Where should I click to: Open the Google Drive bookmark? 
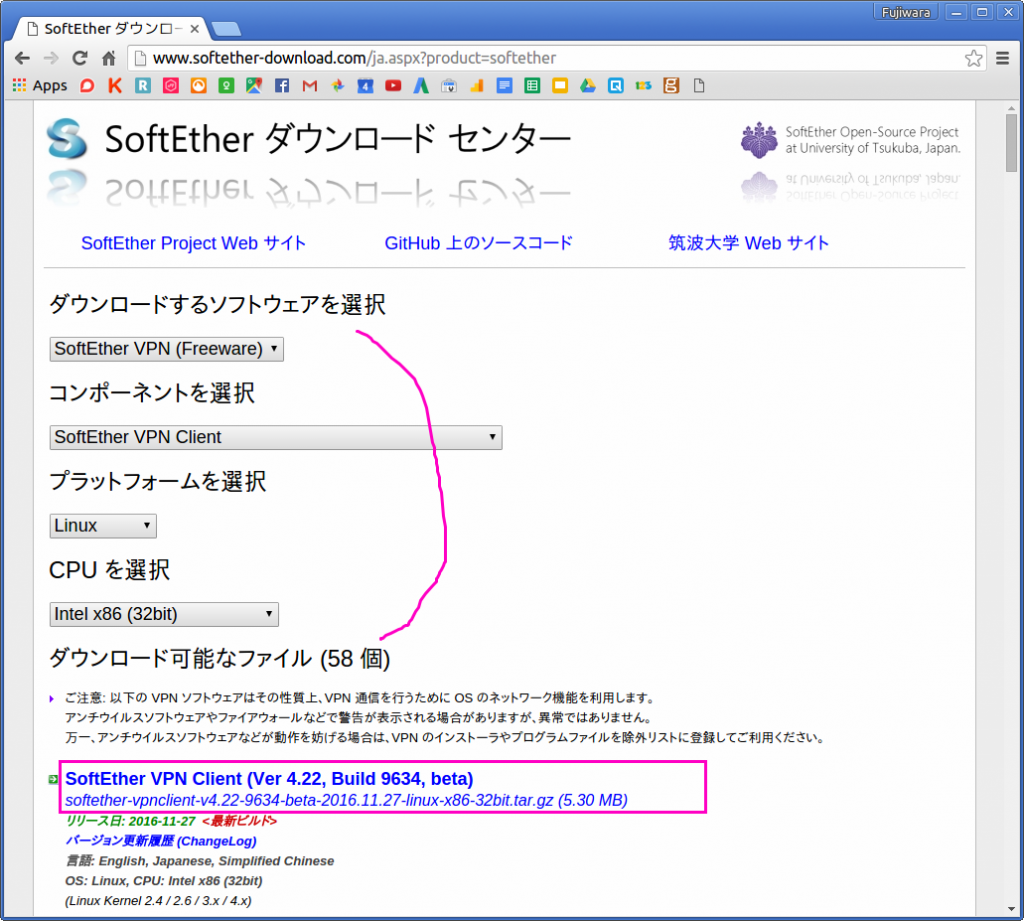coord(588,86)
